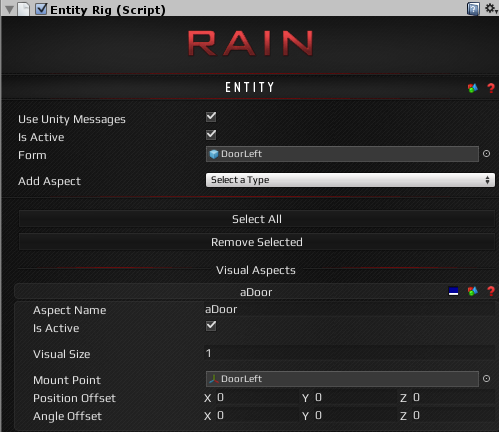
Task: Click the Entity Rig script file icon
Action: [24, 9]
